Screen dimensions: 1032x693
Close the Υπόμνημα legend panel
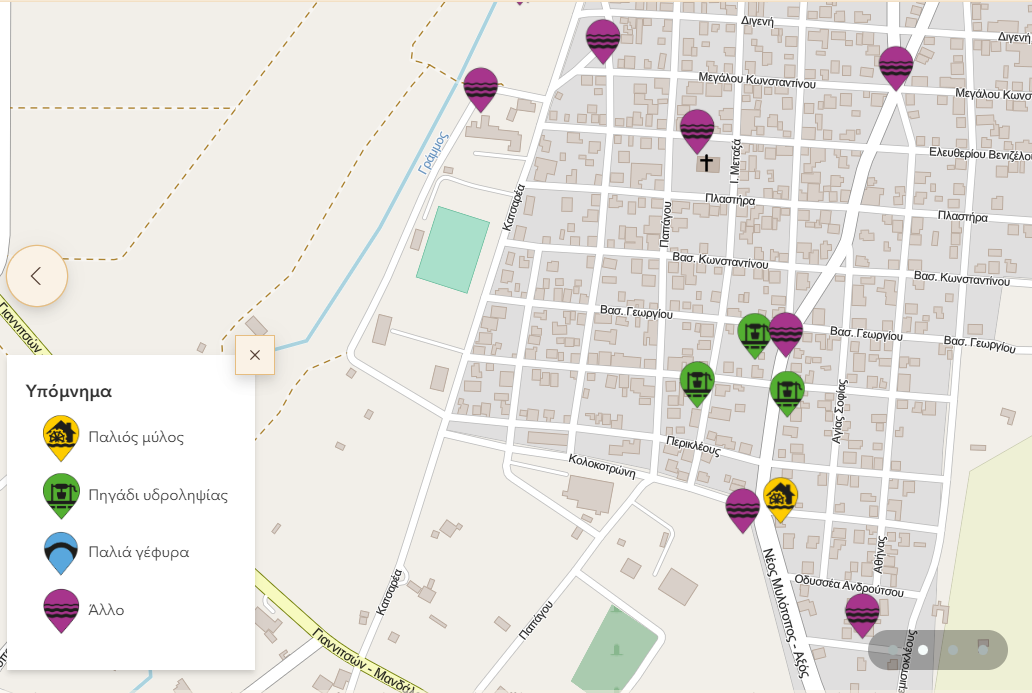point(255,355)
